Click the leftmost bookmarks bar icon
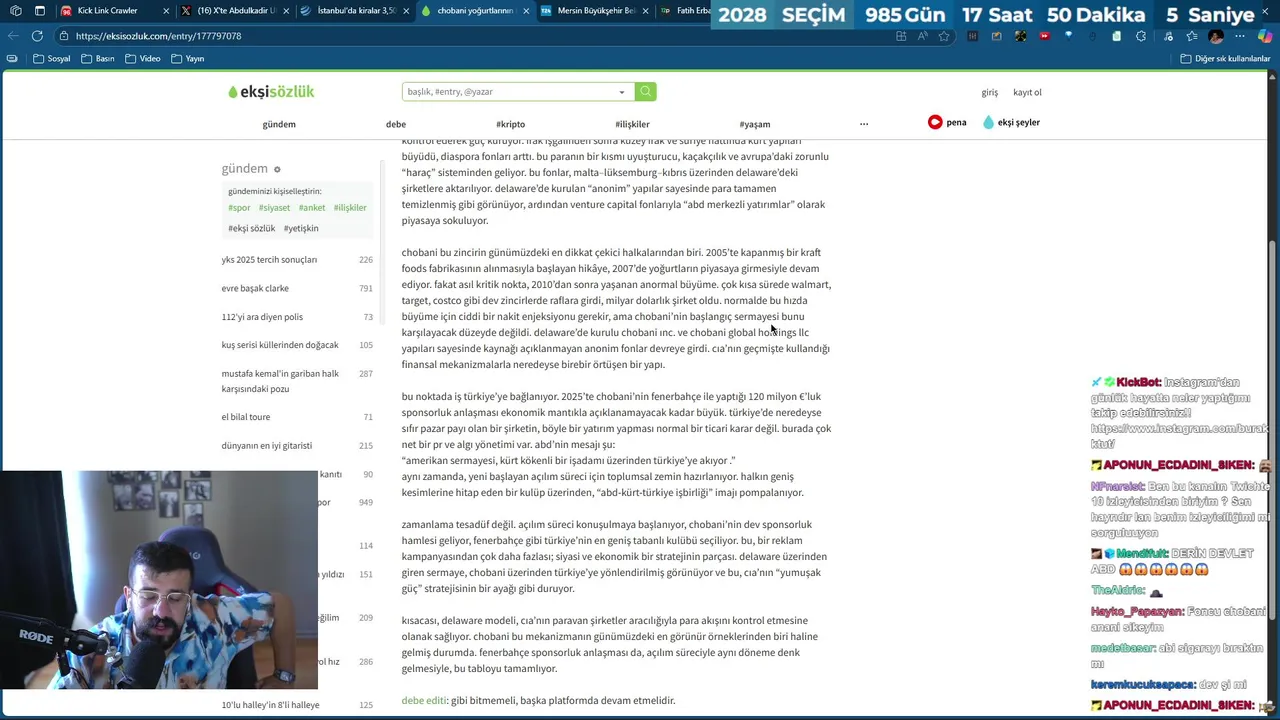This screenshot has width=1280, height=720. tap(12, 58)
